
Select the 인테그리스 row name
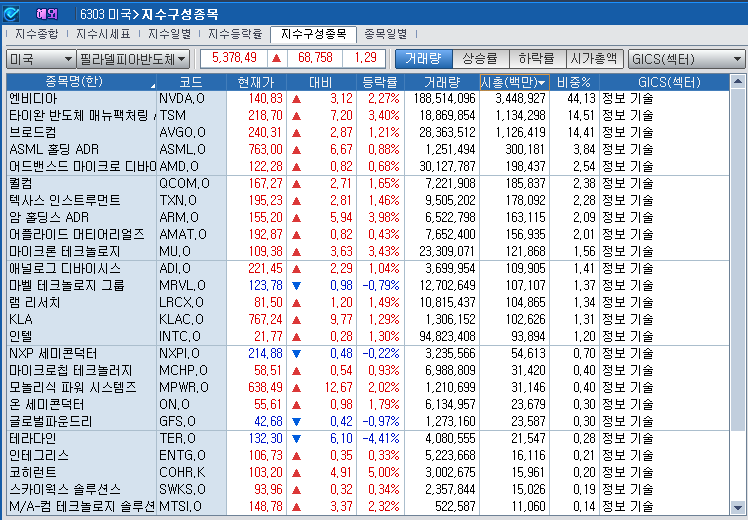pyautogui.click(x=39, y=455)
